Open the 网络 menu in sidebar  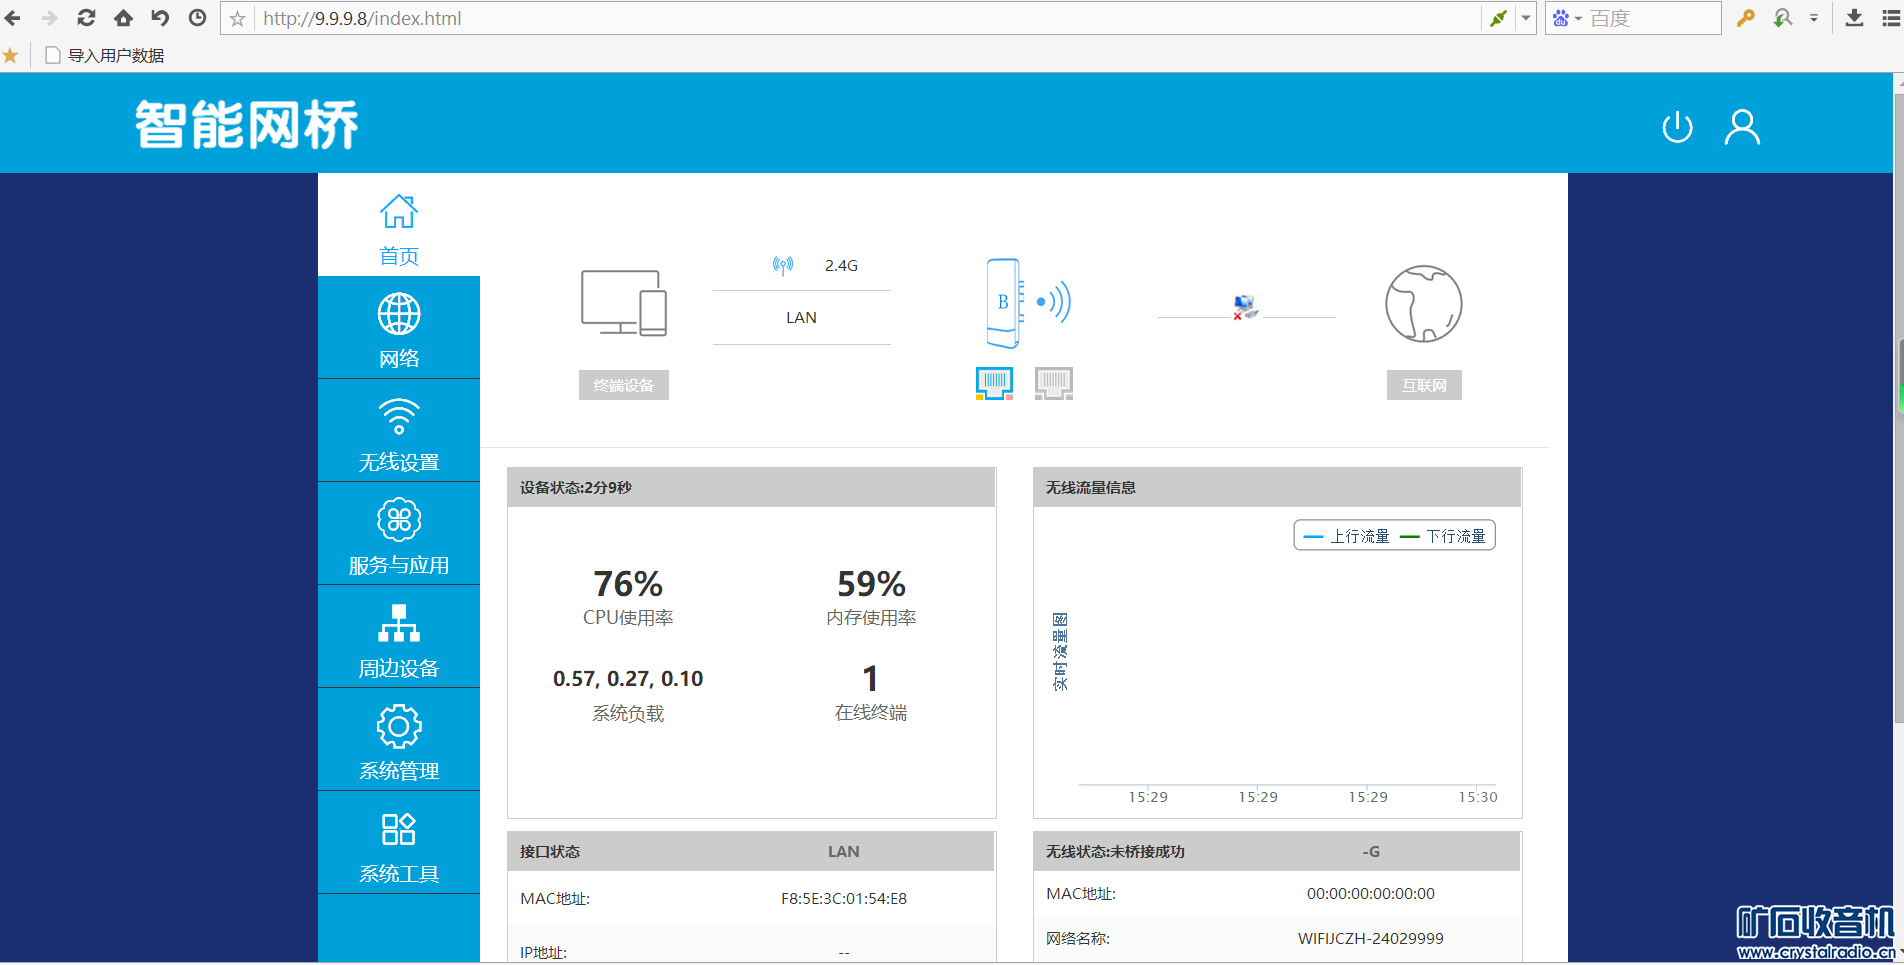[x=399, y=328]
